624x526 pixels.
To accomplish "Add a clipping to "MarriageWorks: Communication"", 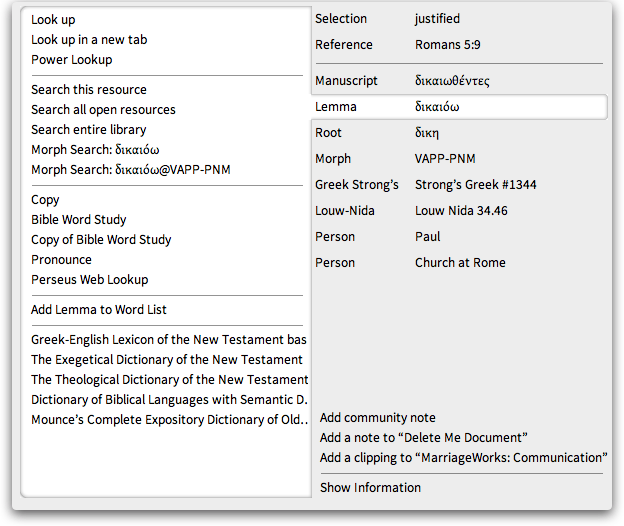I will pyautogui.click(x=464, y=458).
